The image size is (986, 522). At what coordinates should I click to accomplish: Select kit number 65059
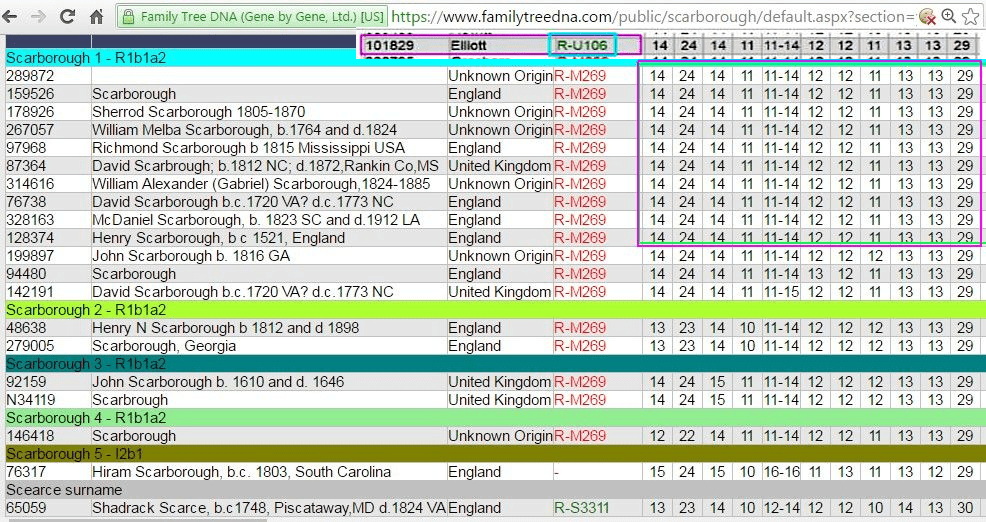[x=26, y=508]
